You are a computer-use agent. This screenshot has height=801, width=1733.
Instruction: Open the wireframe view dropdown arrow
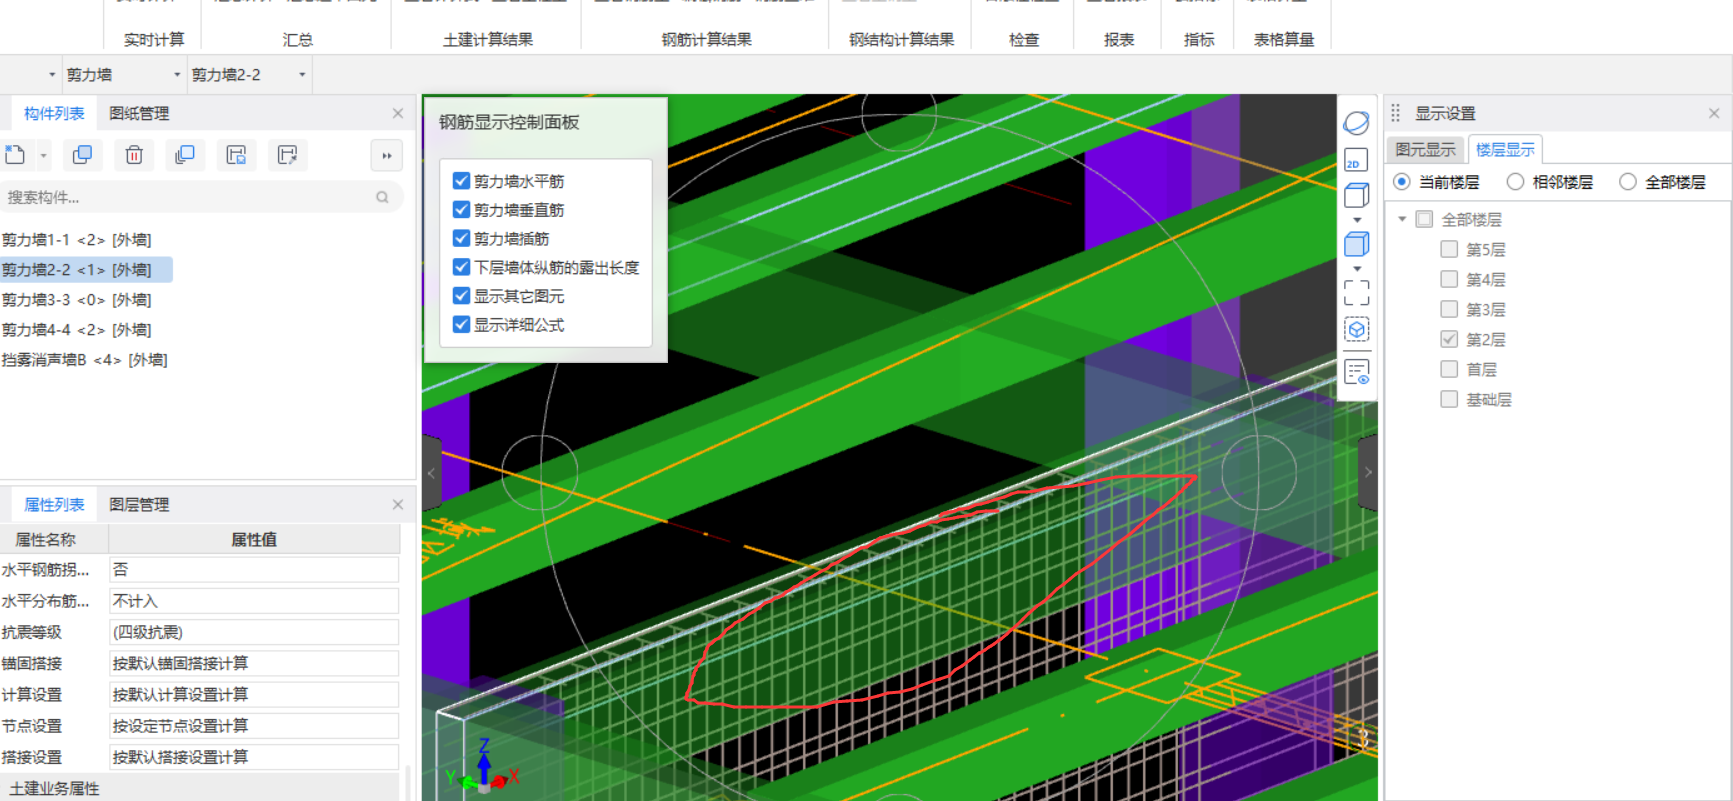[1357, 220]
